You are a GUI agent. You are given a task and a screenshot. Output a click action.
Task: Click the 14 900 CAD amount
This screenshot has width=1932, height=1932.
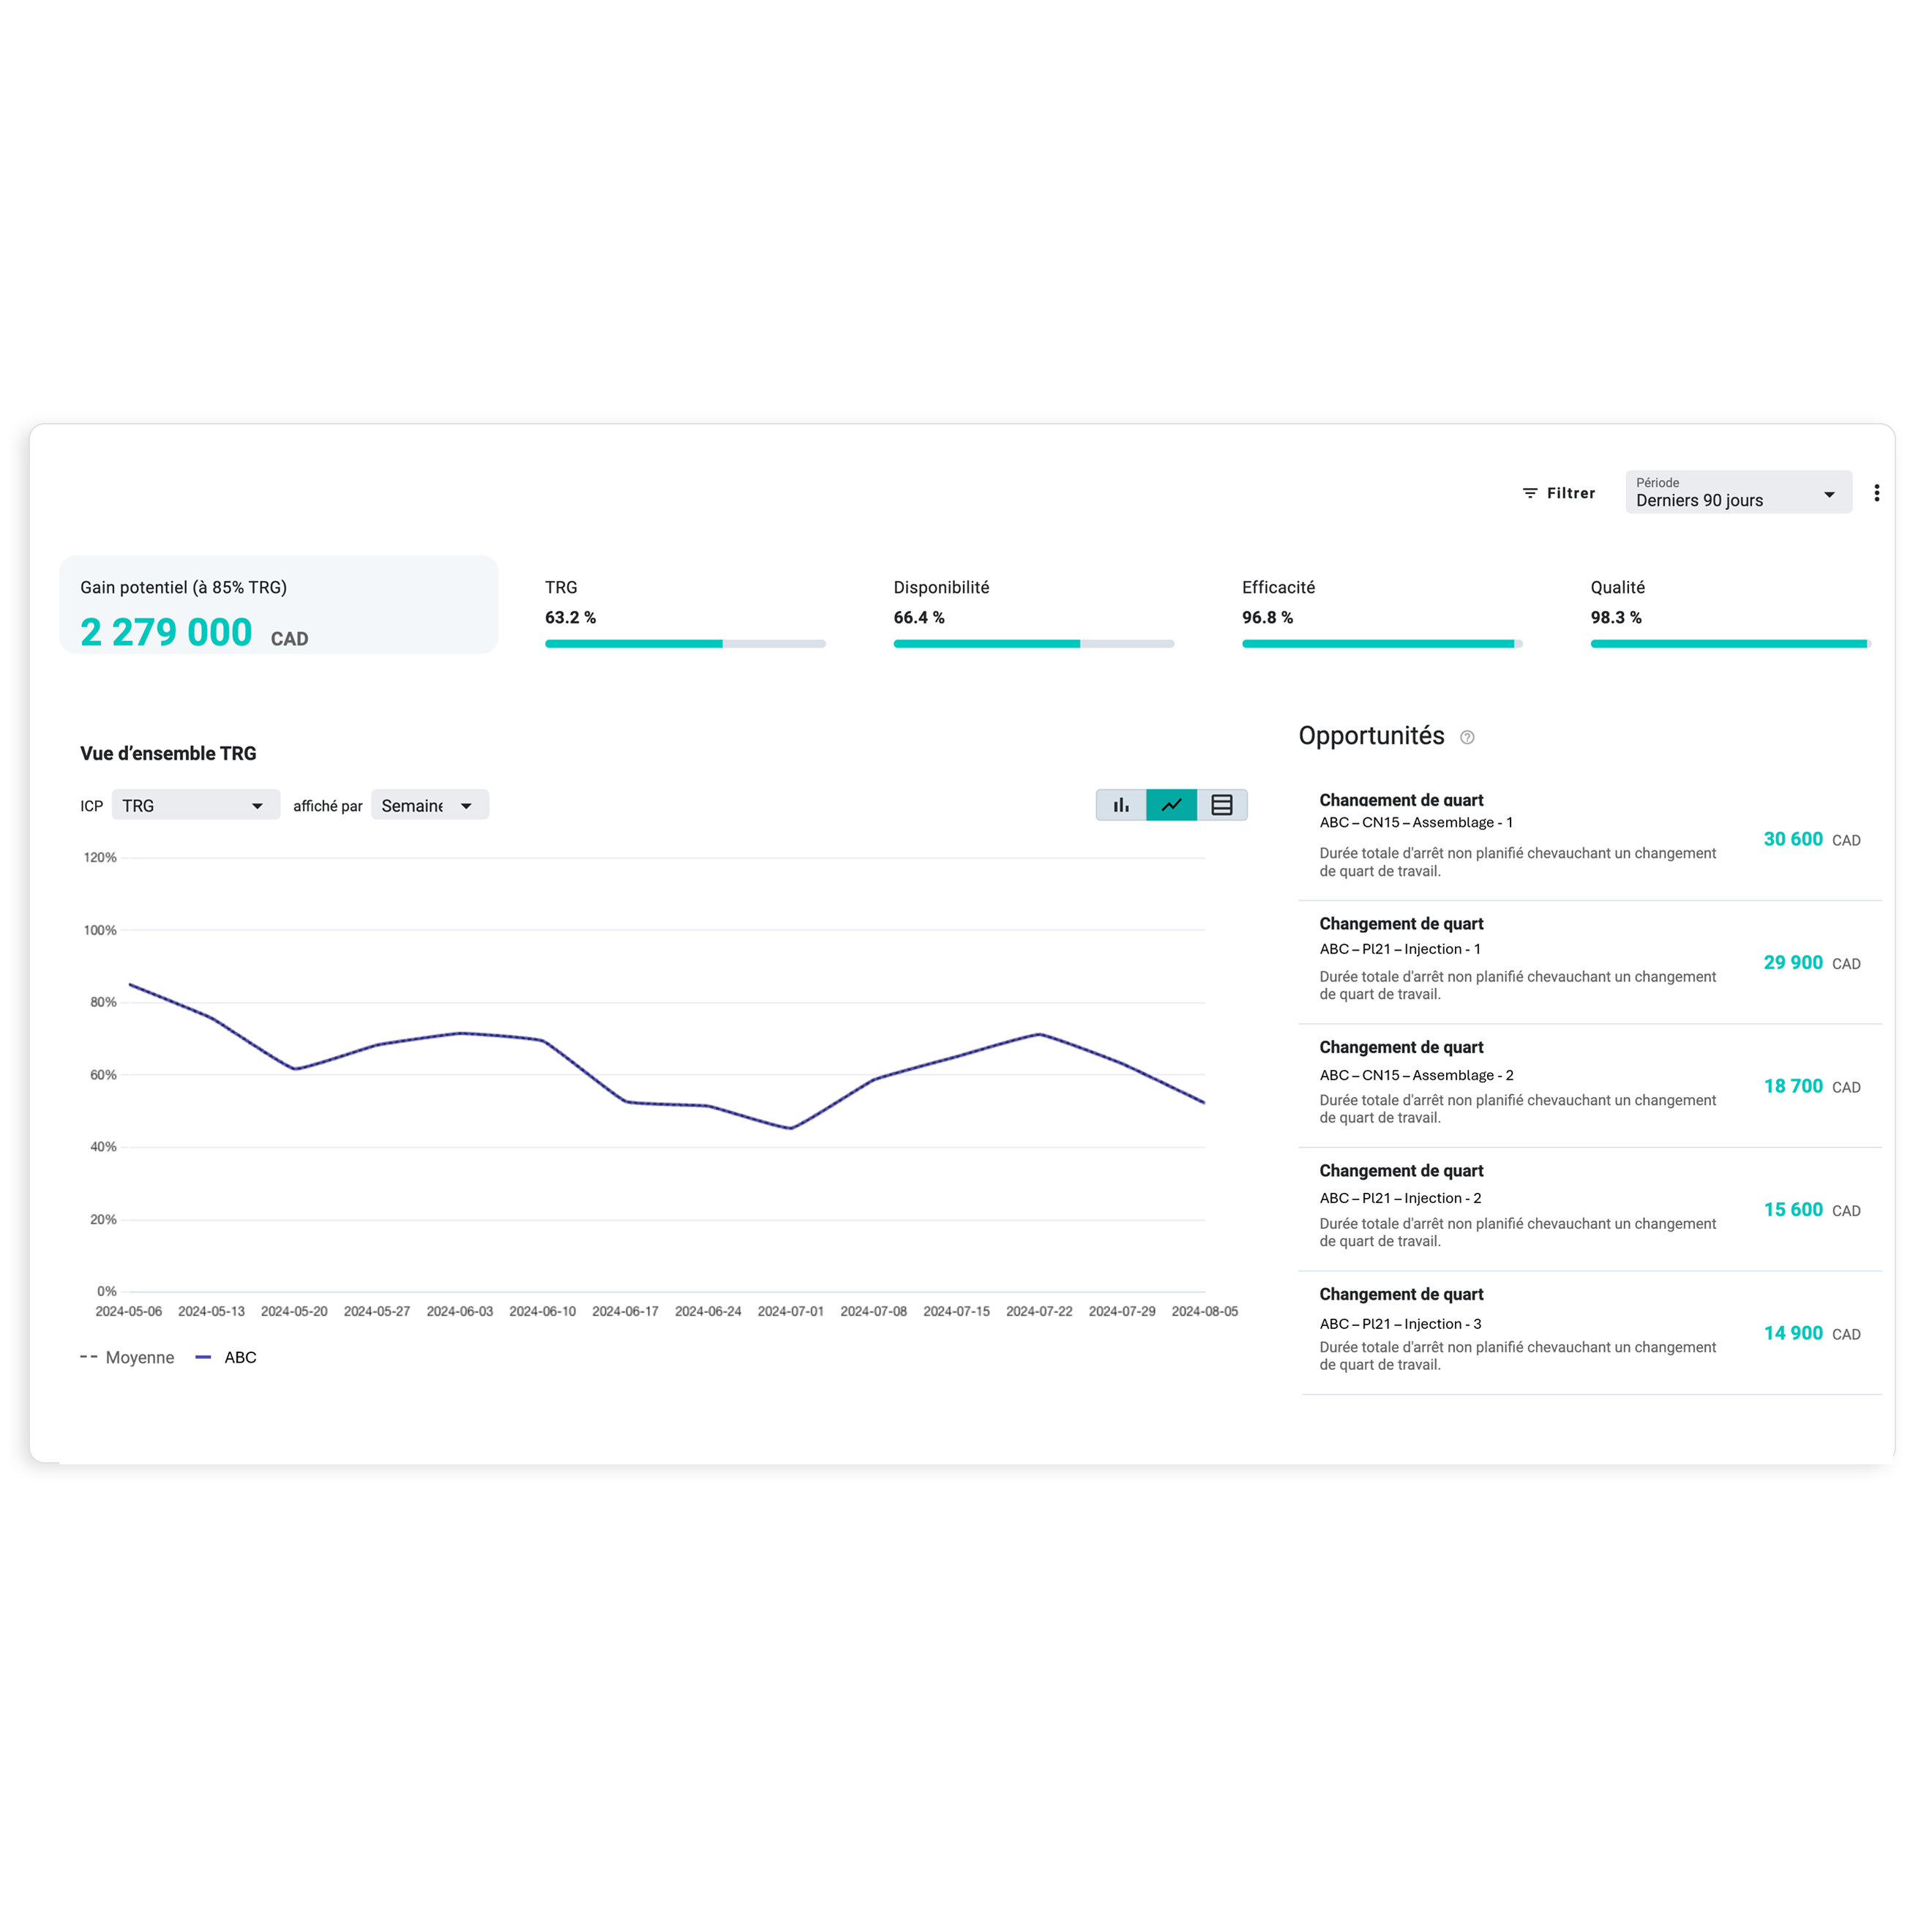point(1811,1333)
